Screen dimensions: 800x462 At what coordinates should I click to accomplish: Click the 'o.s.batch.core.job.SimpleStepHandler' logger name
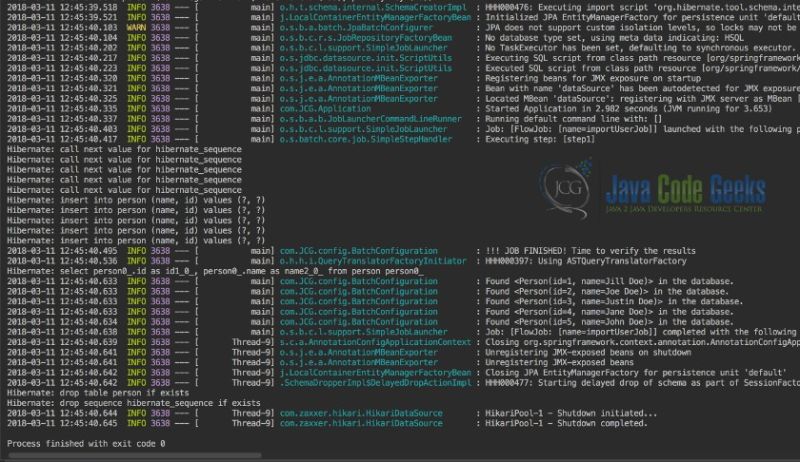click(x=366, y=139)
